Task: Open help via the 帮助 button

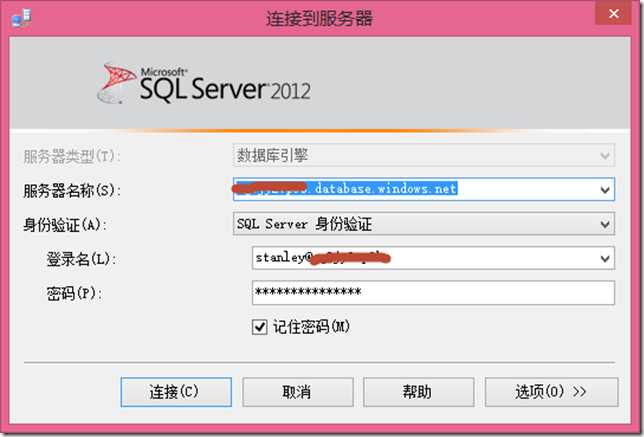Action: point(419,392)
